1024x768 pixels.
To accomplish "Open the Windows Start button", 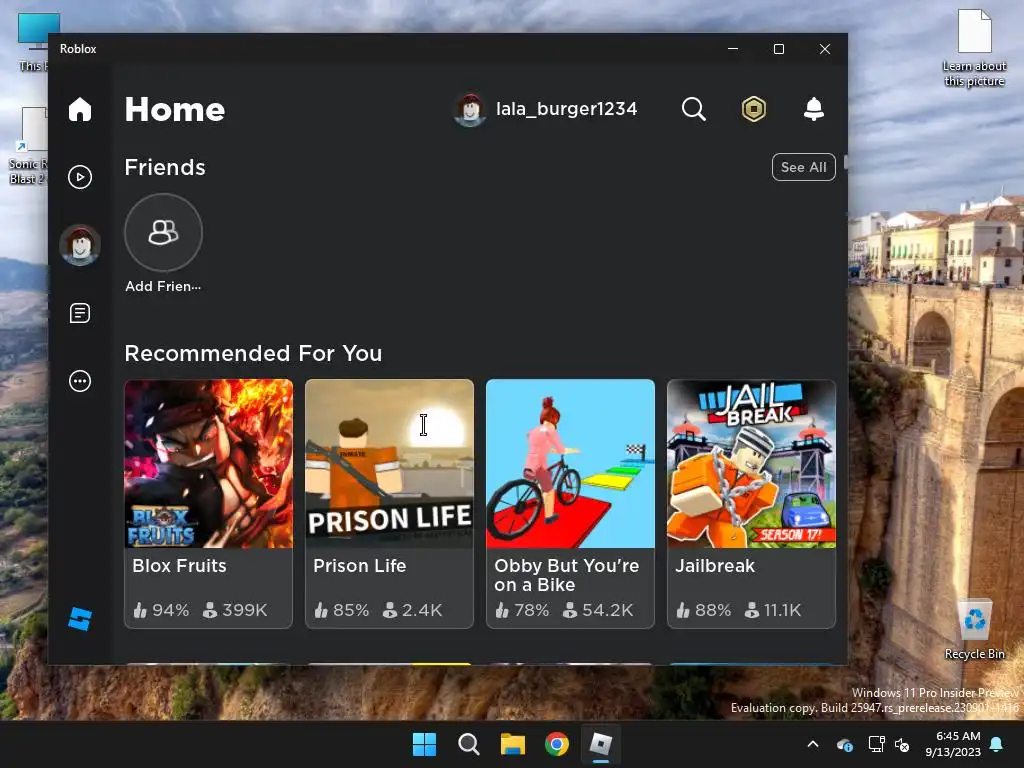I will point(424,744).
